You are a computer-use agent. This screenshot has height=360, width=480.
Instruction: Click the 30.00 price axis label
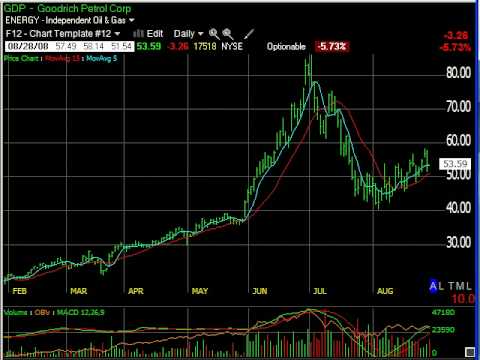[x=458, y=242]
